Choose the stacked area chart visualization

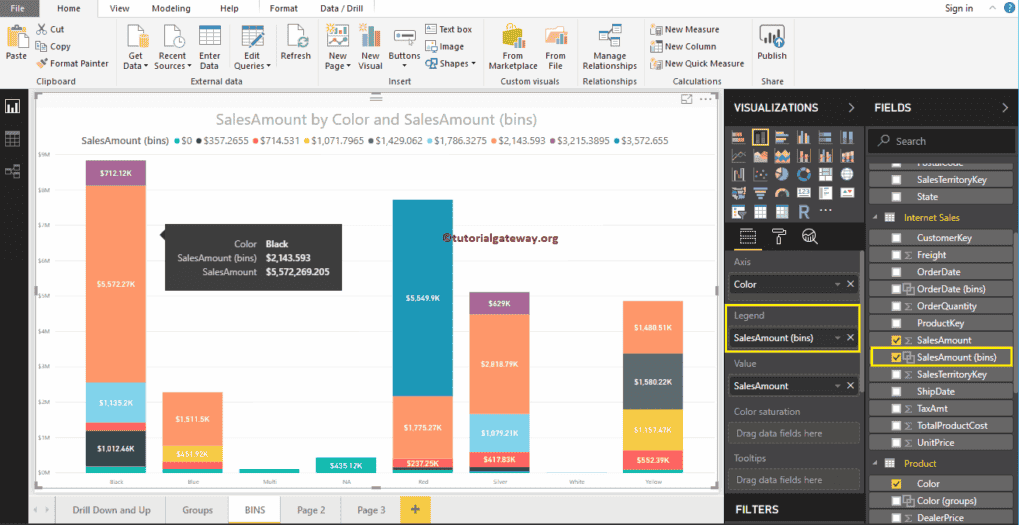(782, 156)
